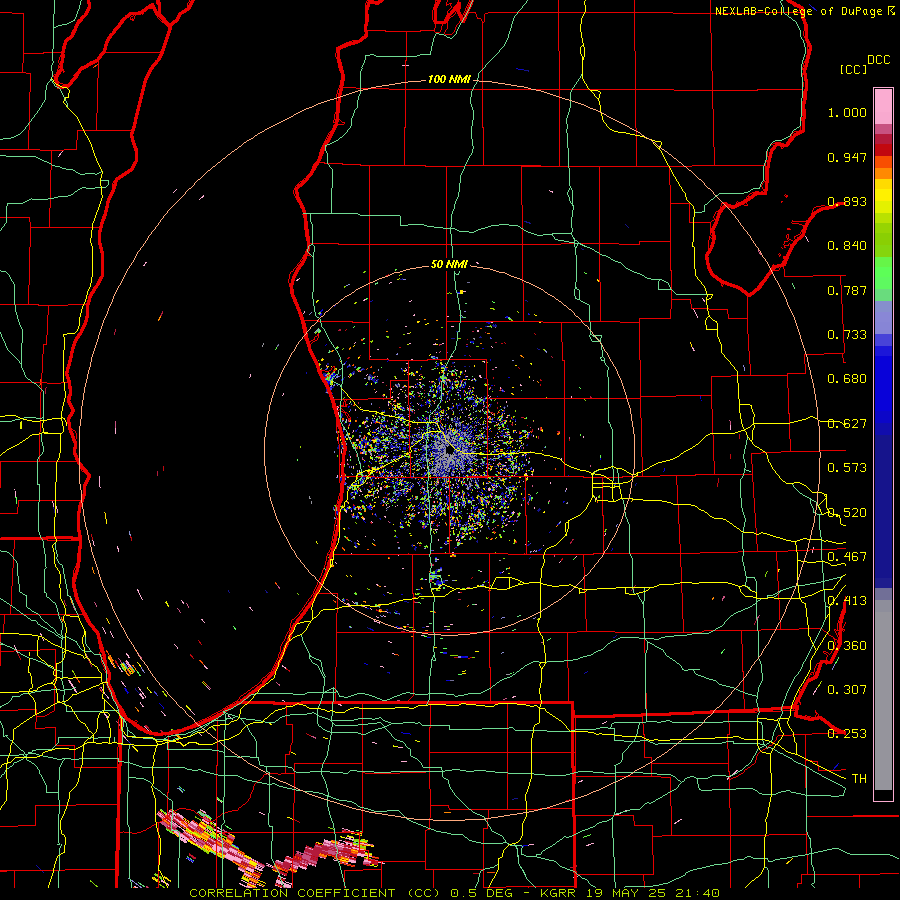This screenshot has width=900, height=900.
Task: Click the KGRR station identifier
Action: click(x=560, y=893)
